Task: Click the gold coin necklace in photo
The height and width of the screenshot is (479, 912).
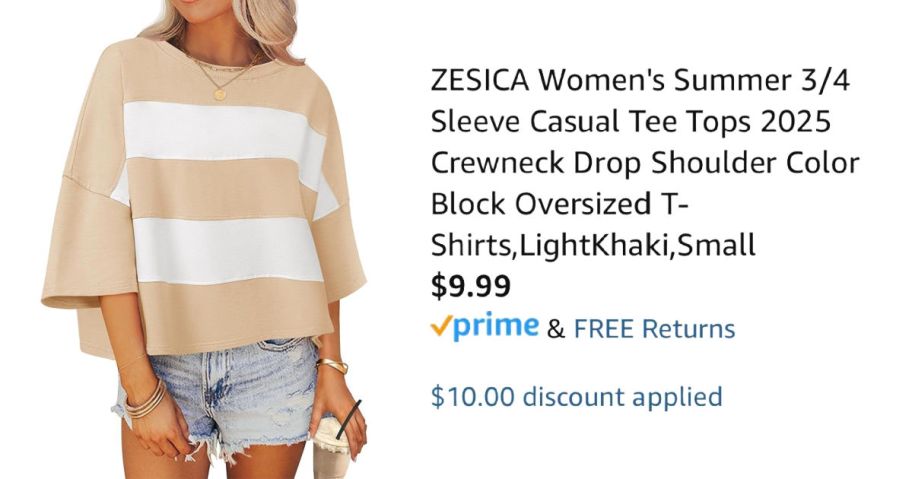Action: coord(220,92)
